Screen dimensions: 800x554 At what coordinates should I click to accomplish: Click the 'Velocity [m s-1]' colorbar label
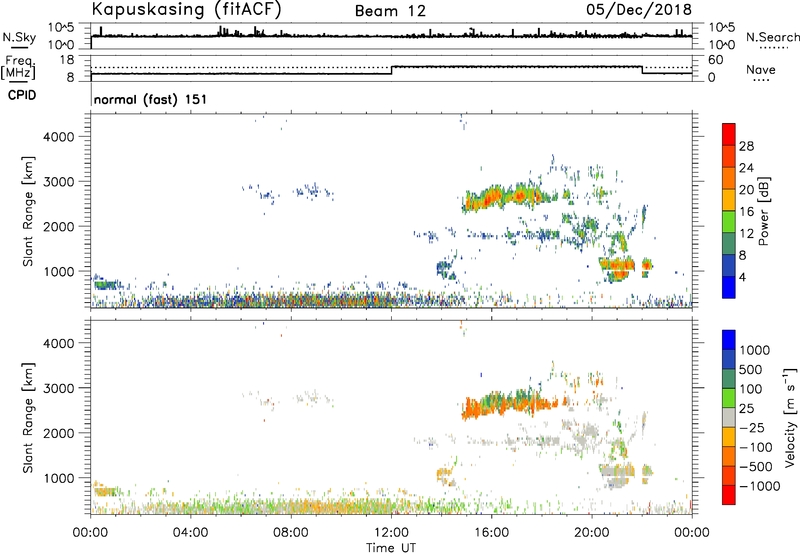pos(790,417)
